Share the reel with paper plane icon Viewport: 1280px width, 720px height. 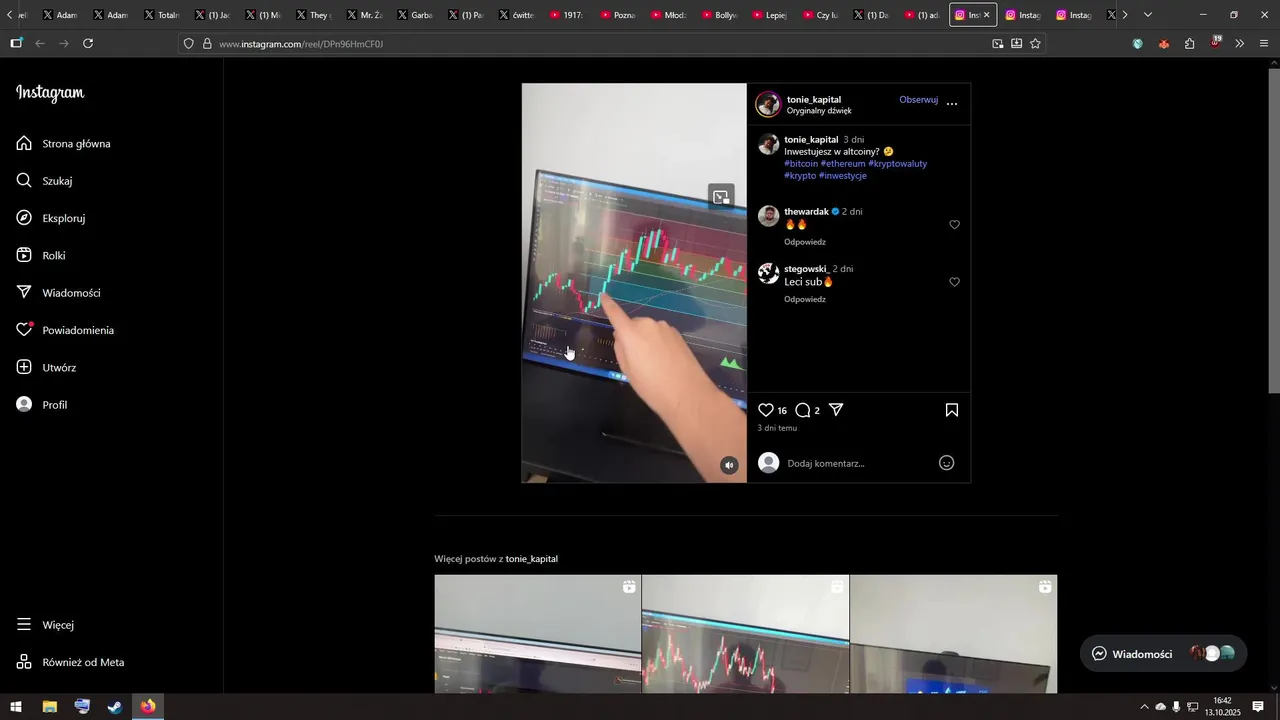click(x=836, y=410)
